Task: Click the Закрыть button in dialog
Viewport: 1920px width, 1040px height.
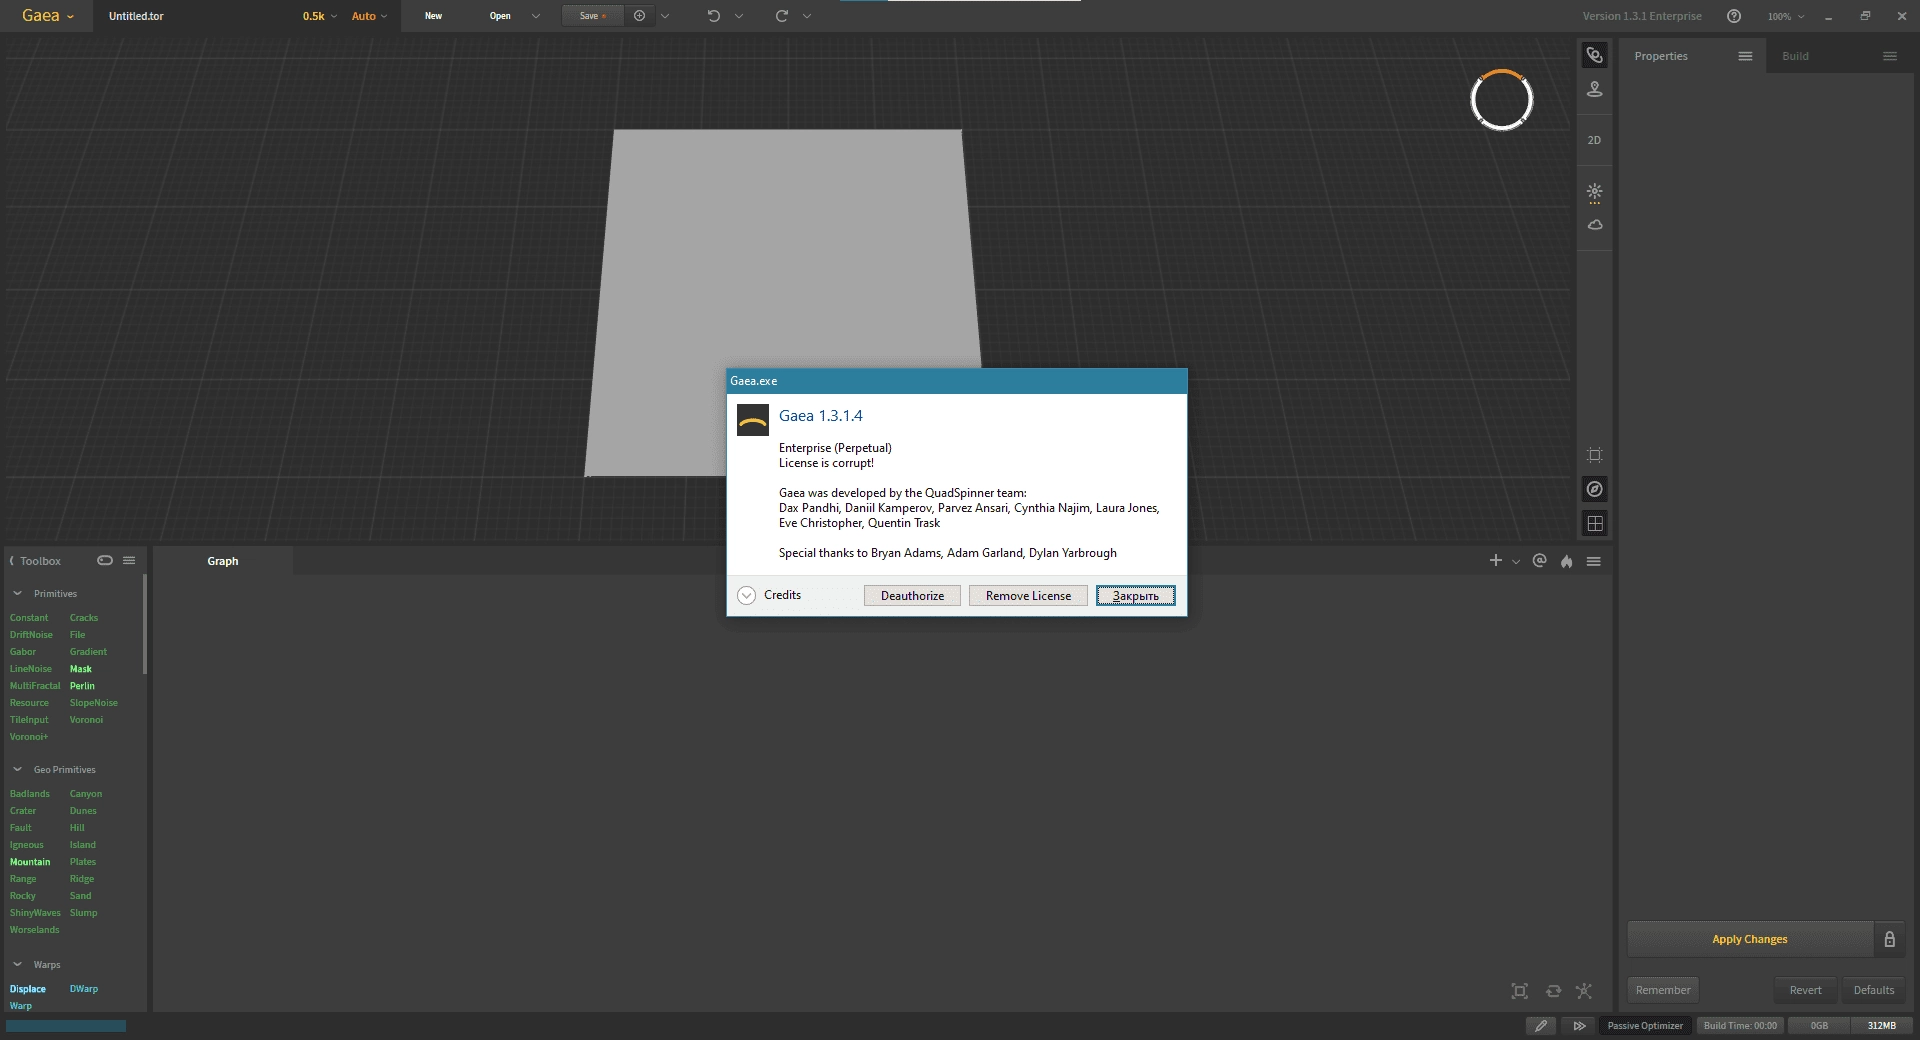Action: click(1135, 596)
